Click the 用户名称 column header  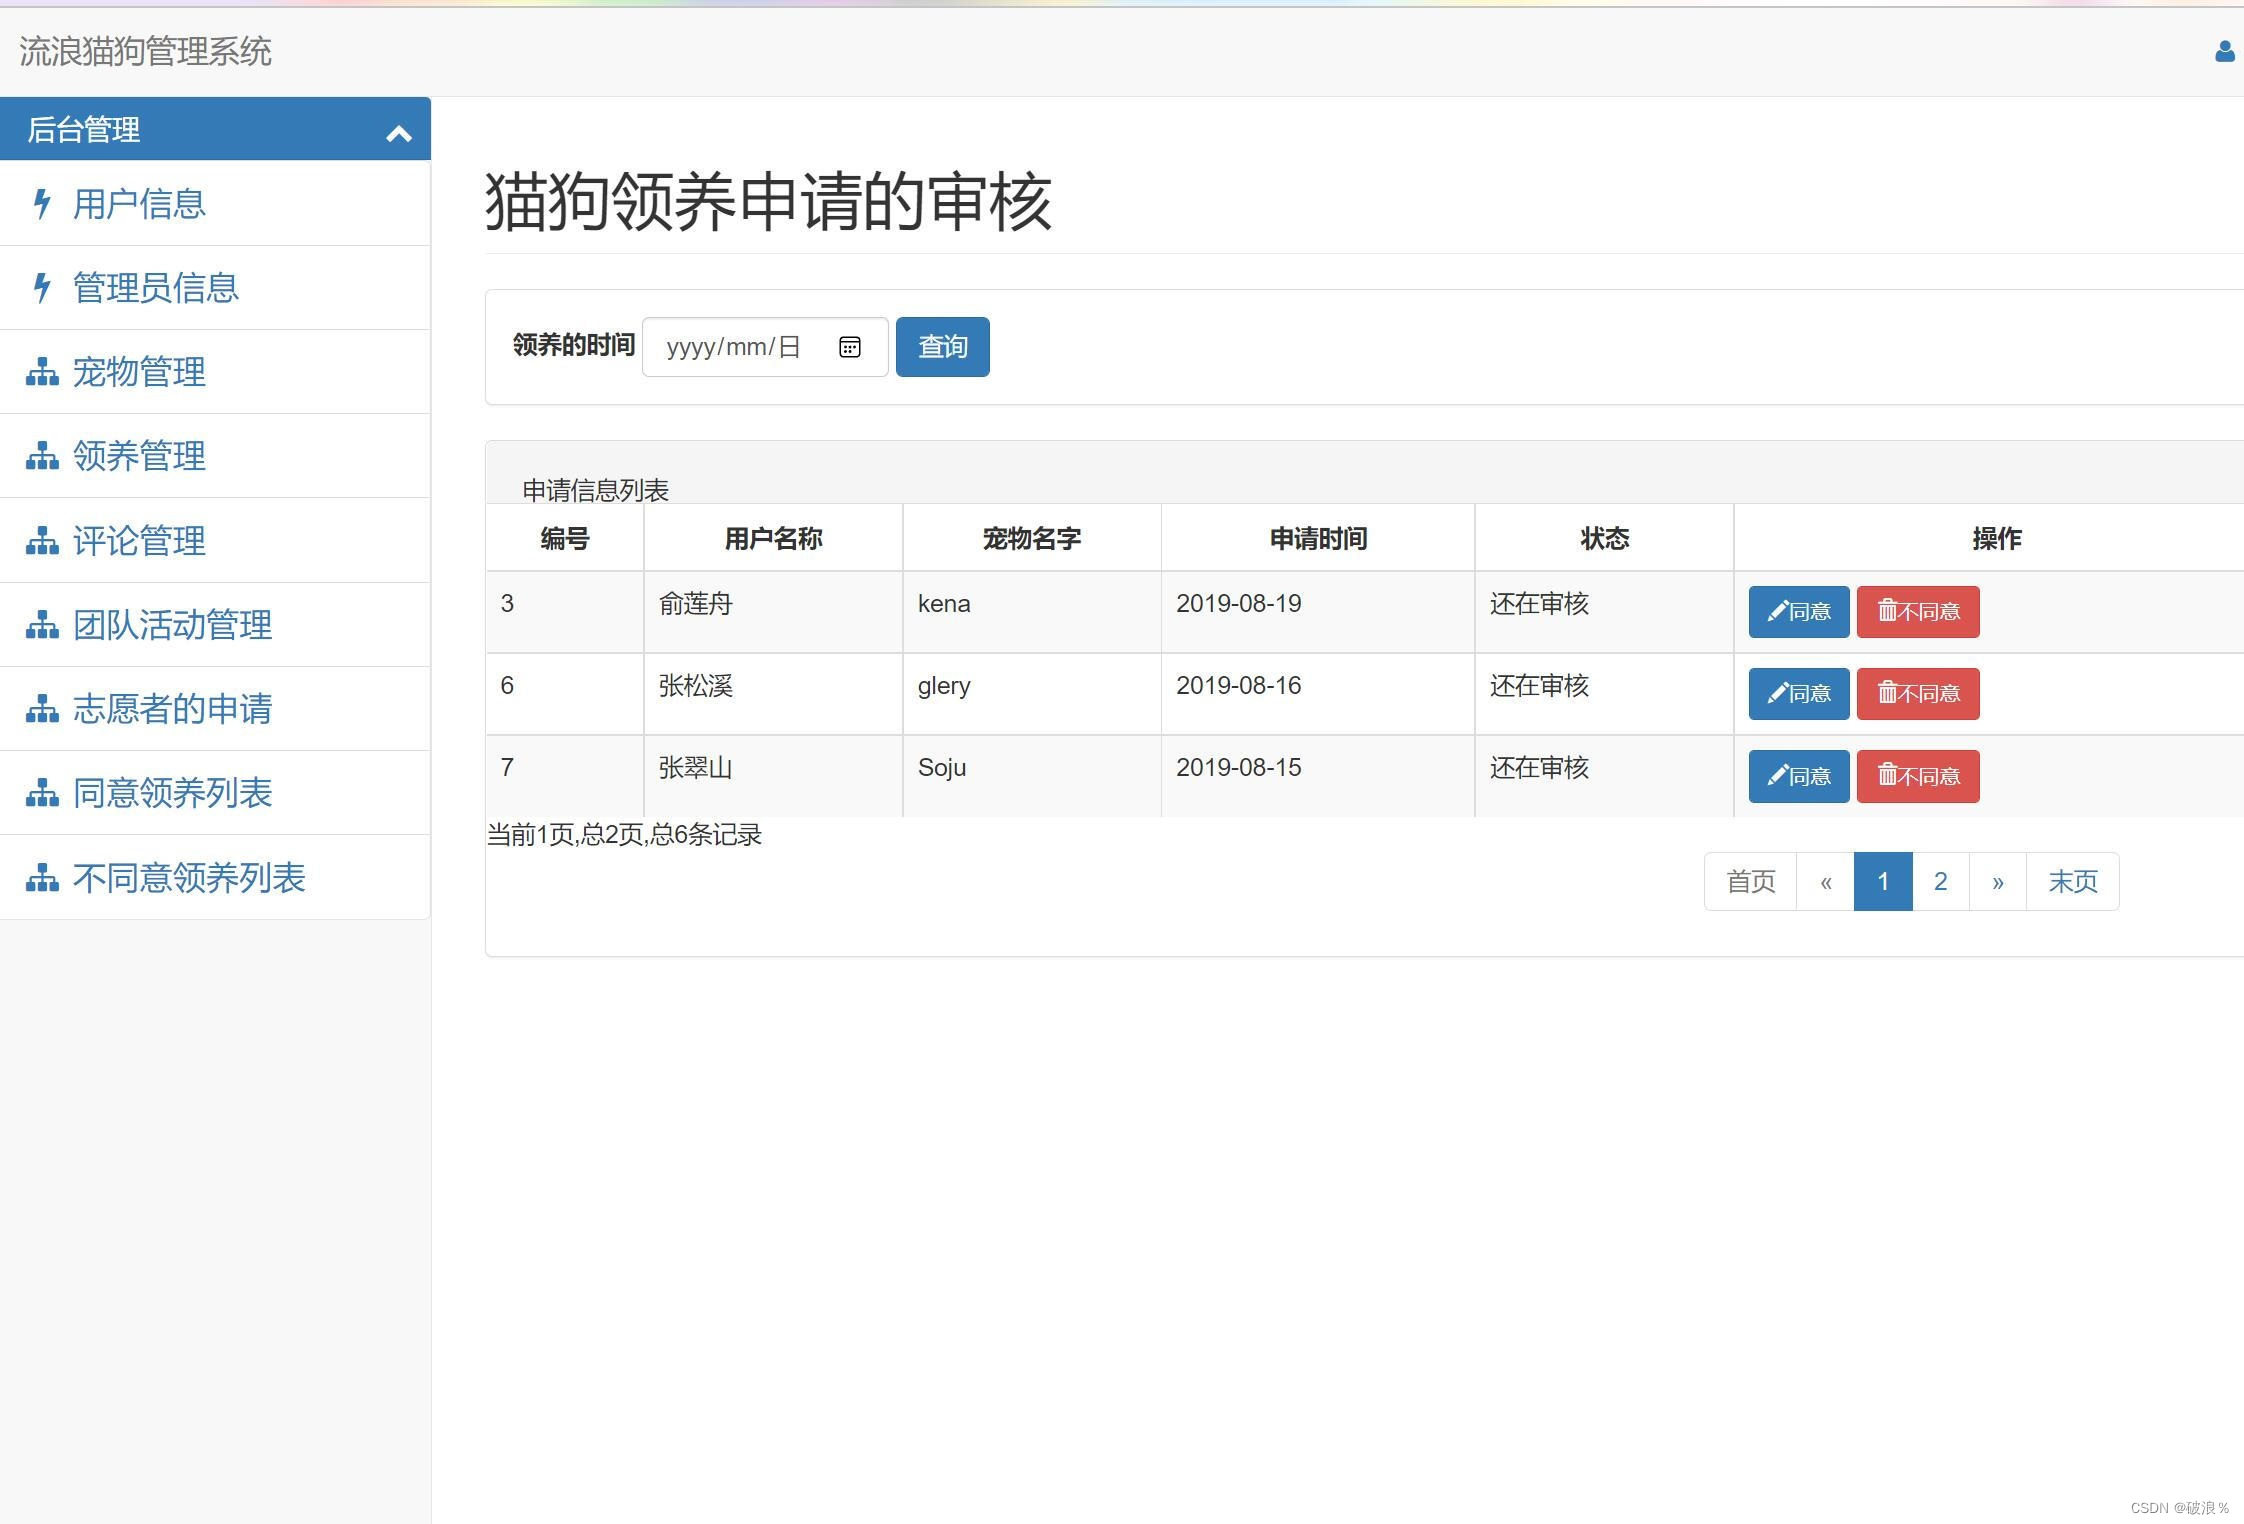(x=773, y=539)
